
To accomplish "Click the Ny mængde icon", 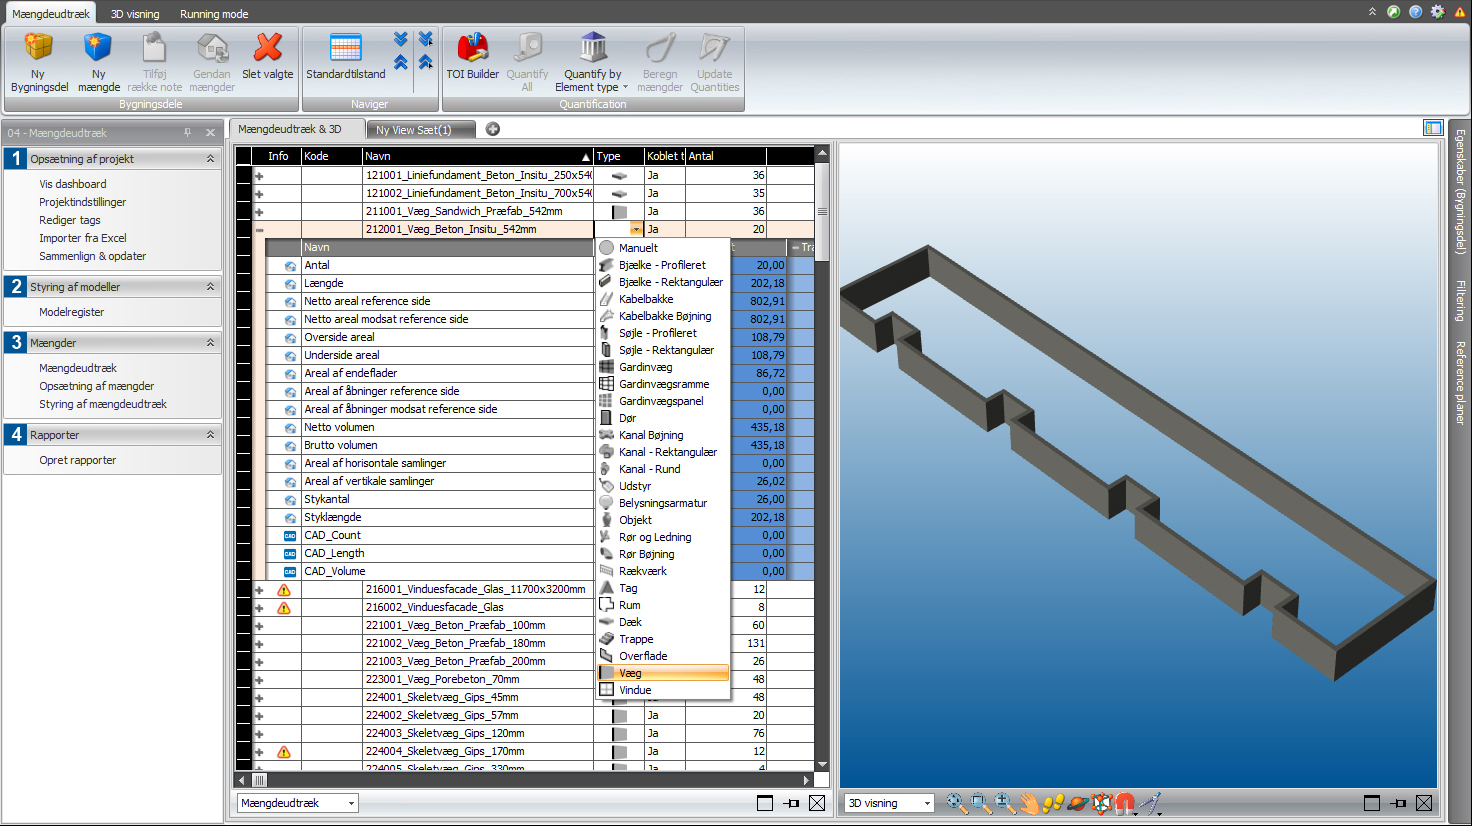I will coord(98,48).
